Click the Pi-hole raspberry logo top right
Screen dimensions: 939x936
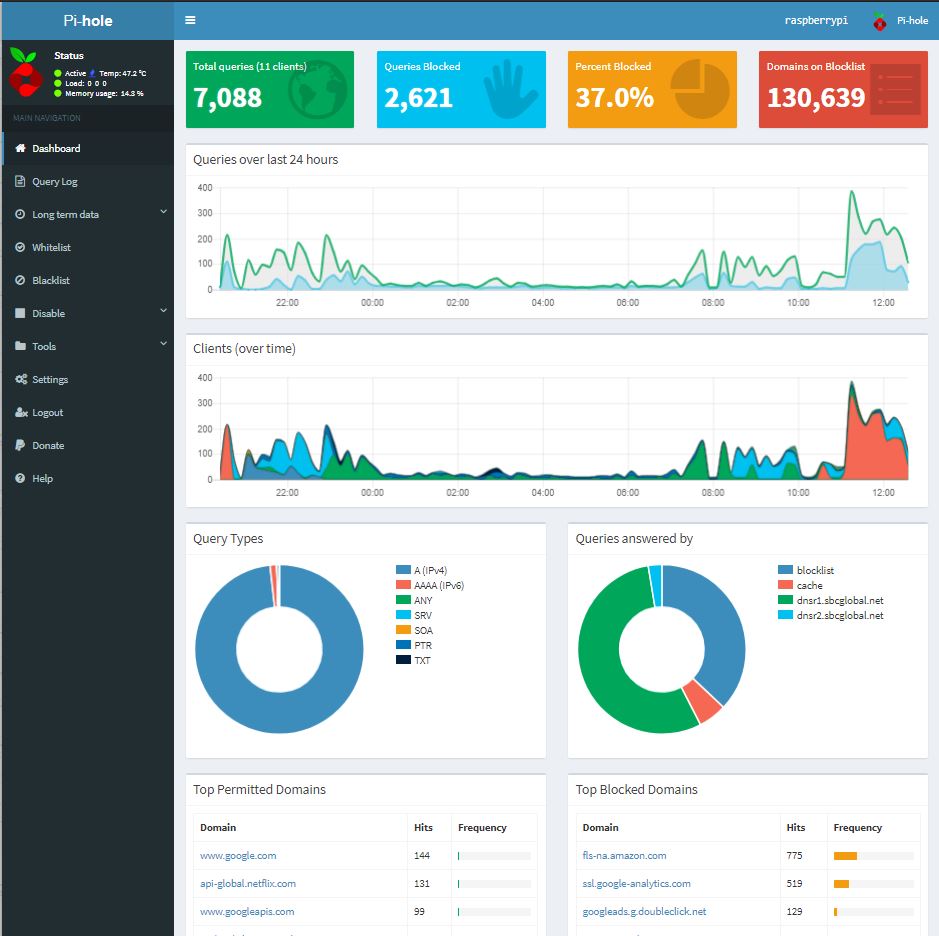(879, 19)
